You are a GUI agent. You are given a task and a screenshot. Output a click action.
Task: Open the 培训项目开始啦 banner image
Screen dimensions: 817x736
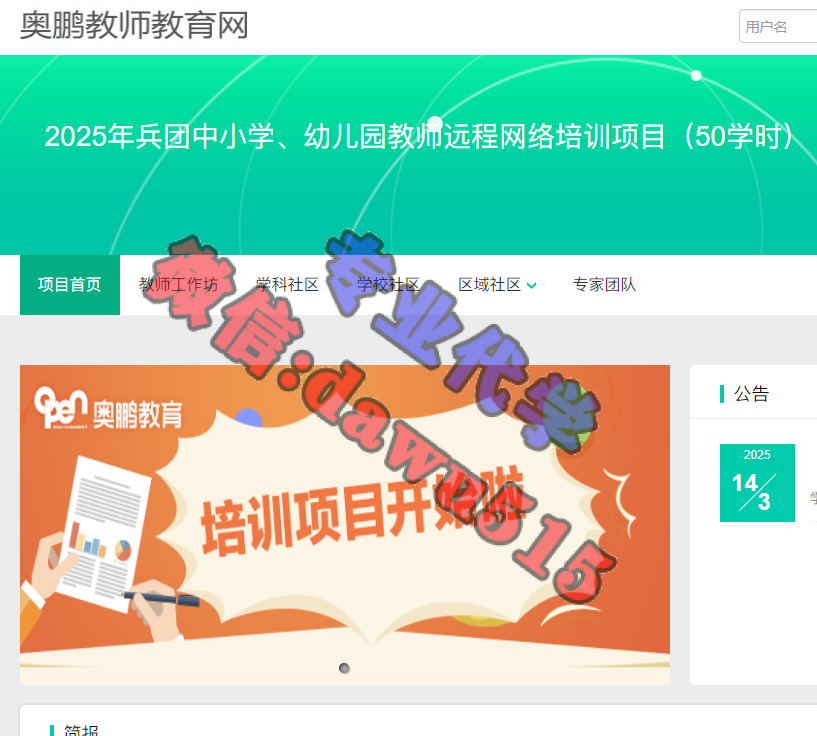[345, 525]
